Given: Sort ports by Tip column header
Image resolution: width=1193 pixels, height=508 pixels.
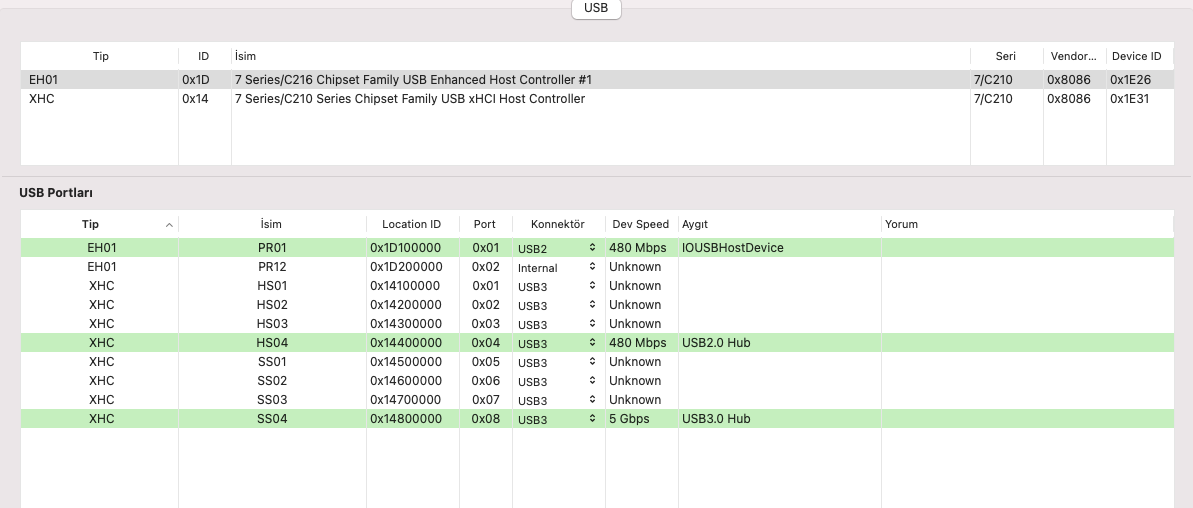Looking at the screenshot, I should click(90, 224).
